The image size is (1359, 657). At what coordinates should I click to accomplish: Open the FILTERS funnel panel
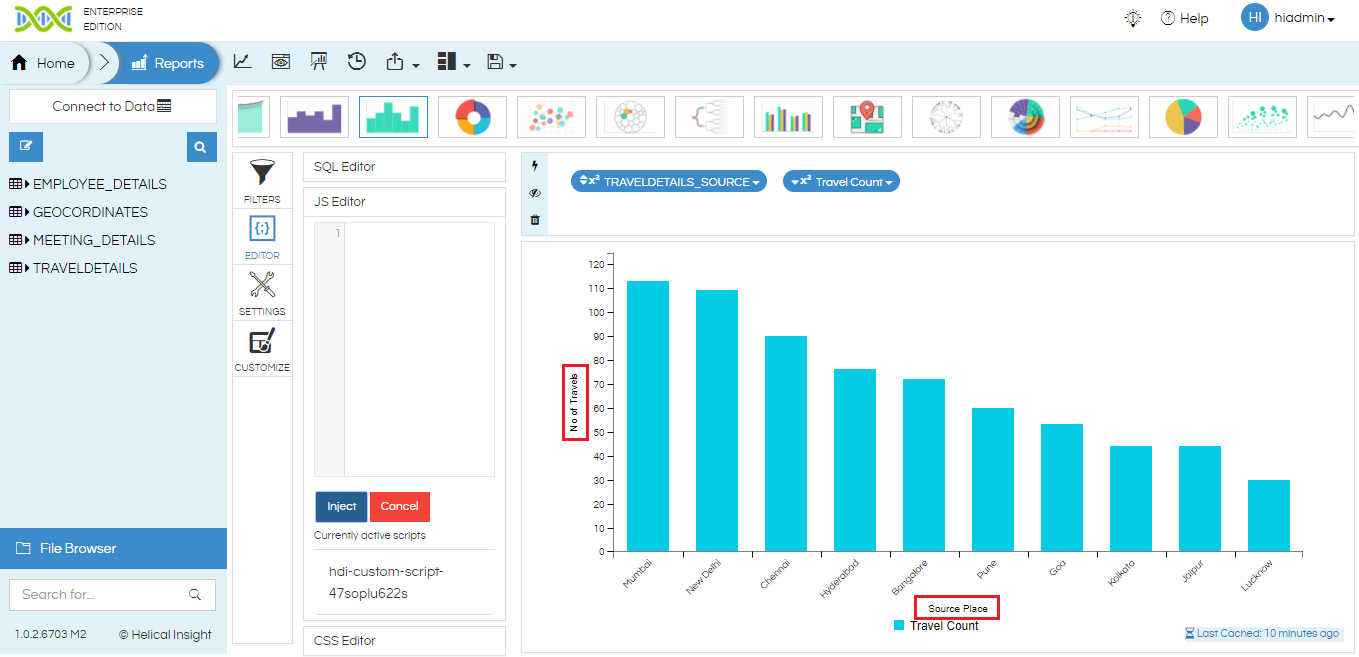pos(262,181)
